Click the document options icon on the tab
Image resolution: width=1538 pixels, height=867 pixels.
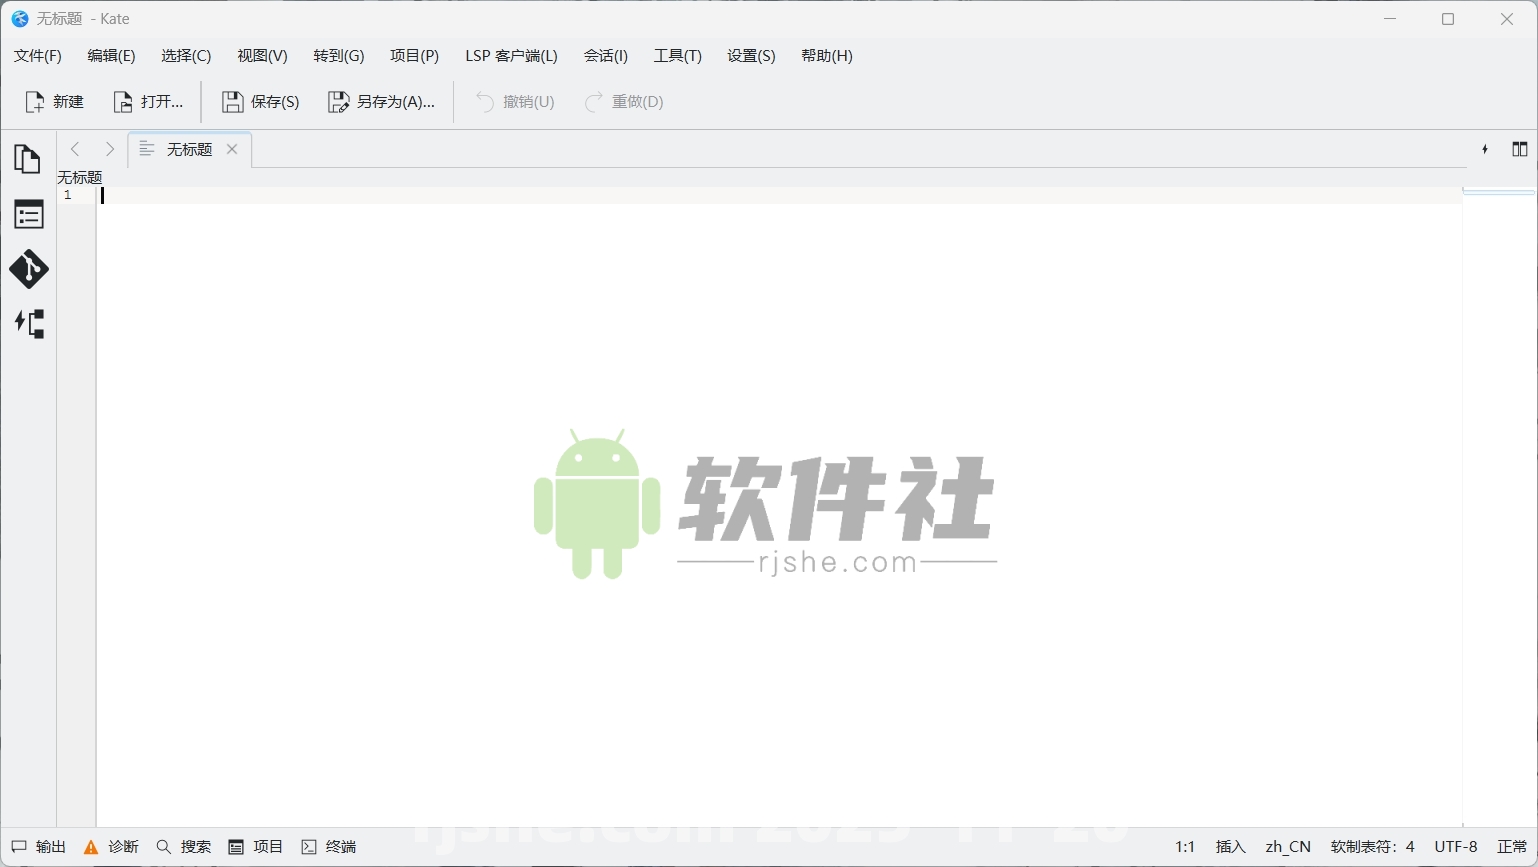(146, 148)
